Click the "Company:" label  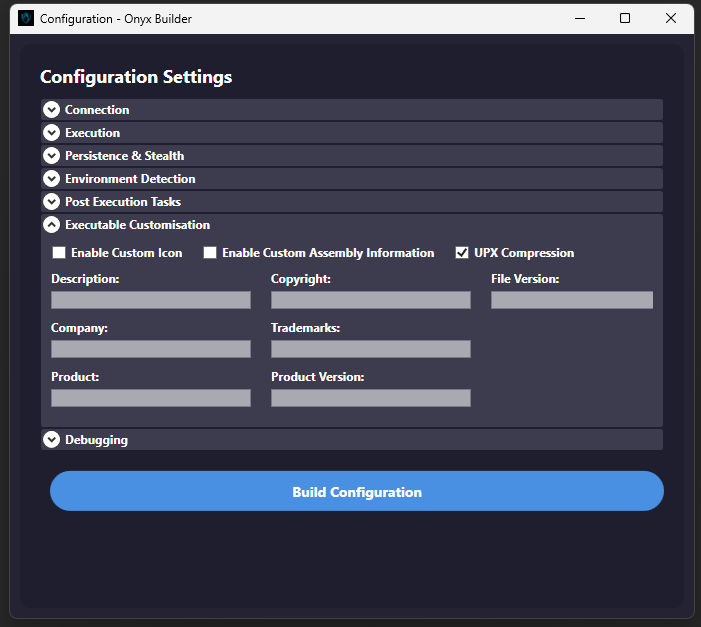pos(80,328)
